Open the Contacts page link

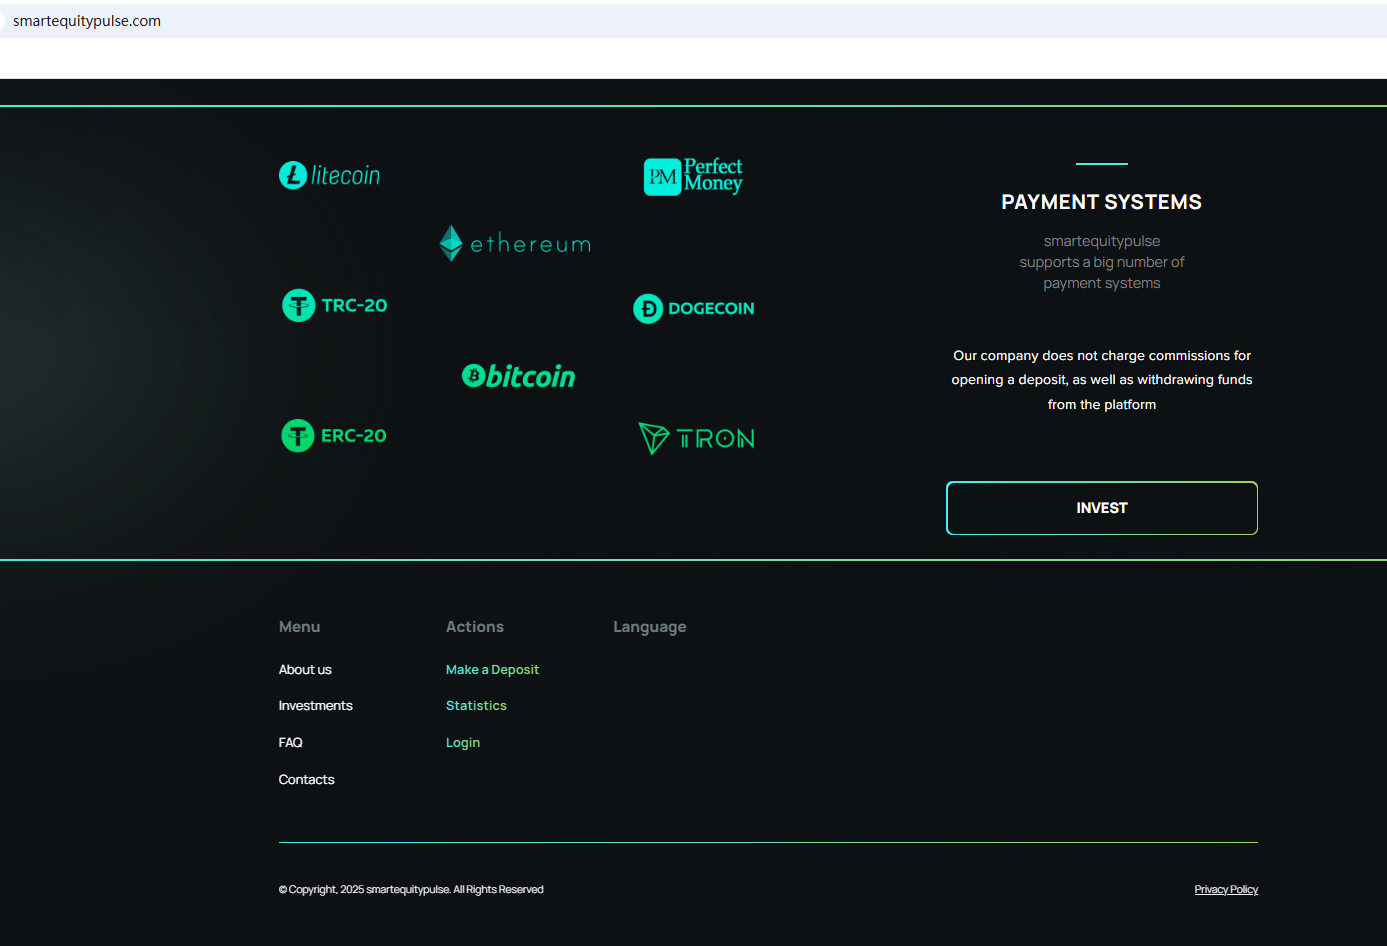(306, 780)
